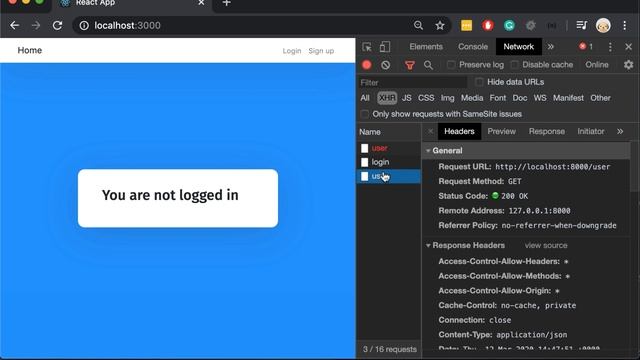Viewport: 640px width, 360px height.
Task: Open the media playlist control icon
Action: pyautogui.click(x=582, y=25)
